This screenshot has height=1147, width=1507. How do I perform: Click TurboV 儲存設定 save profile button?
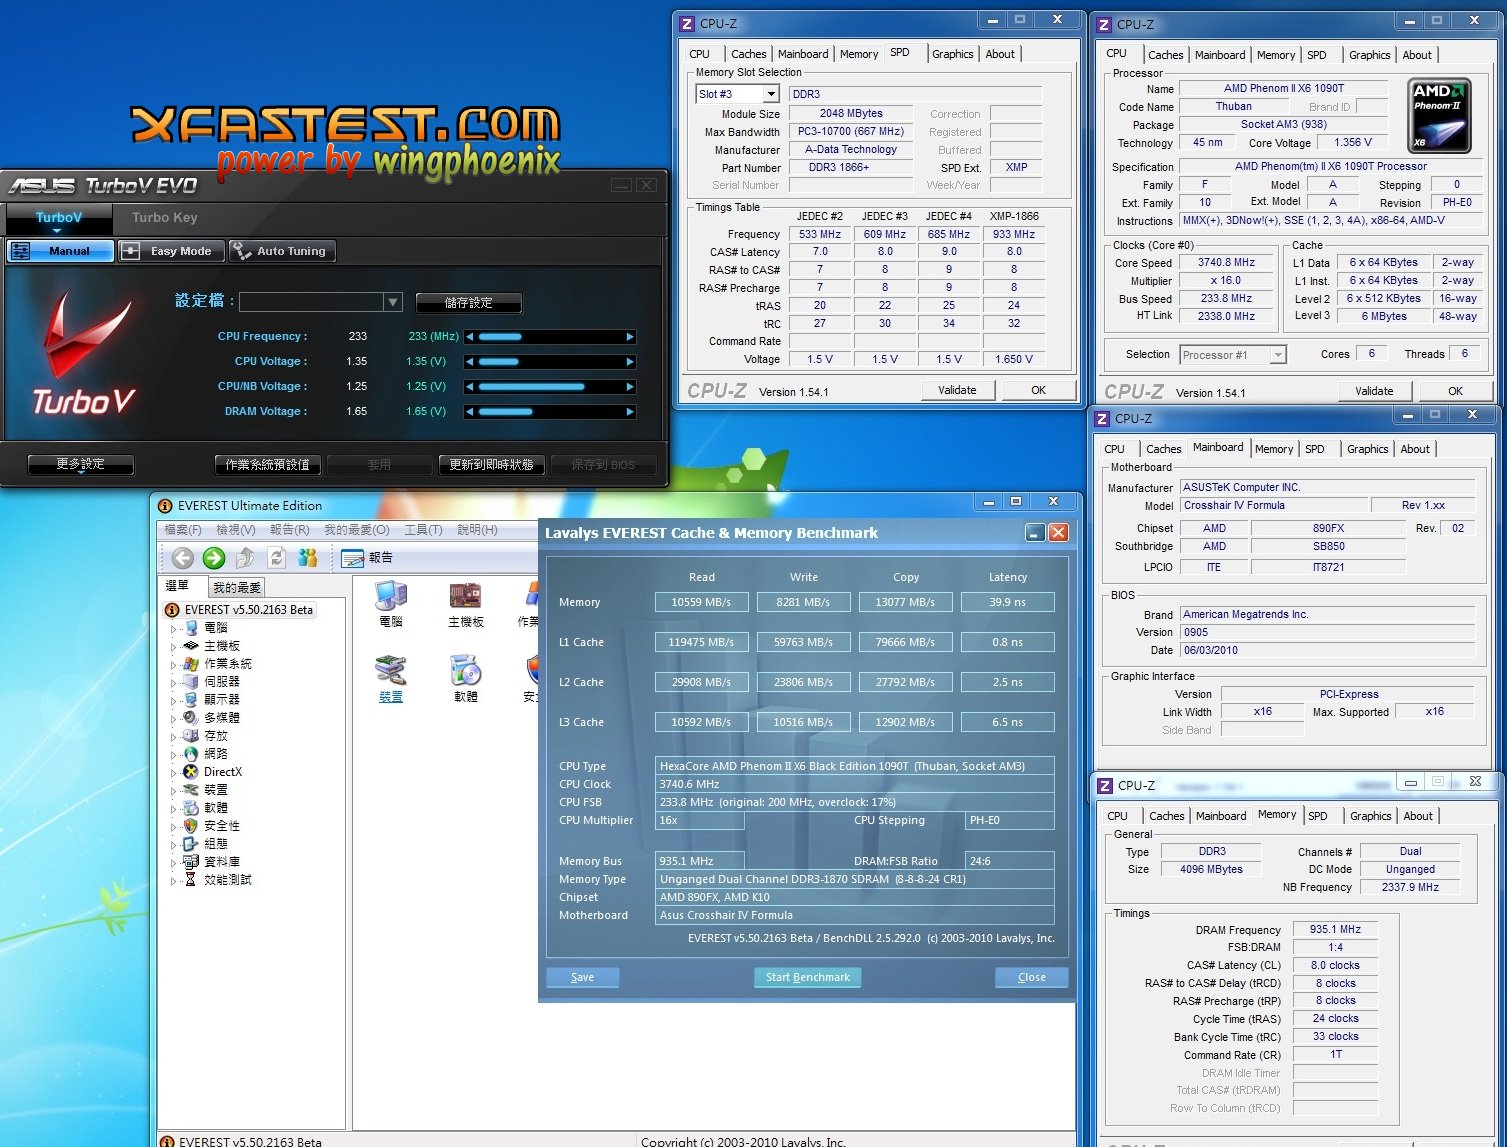tap(468, 303)
